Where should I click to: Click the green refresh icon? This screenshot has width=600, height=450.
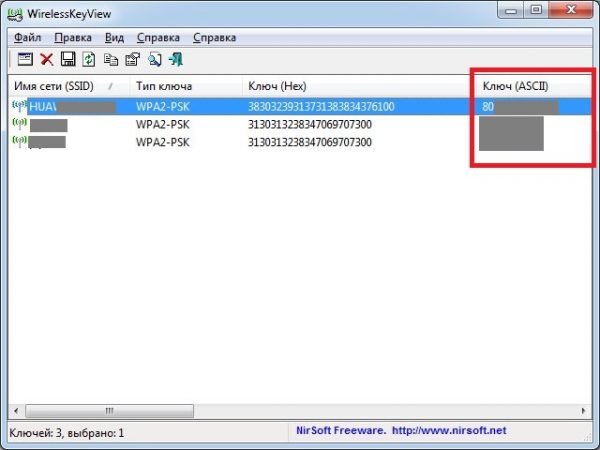89,59
